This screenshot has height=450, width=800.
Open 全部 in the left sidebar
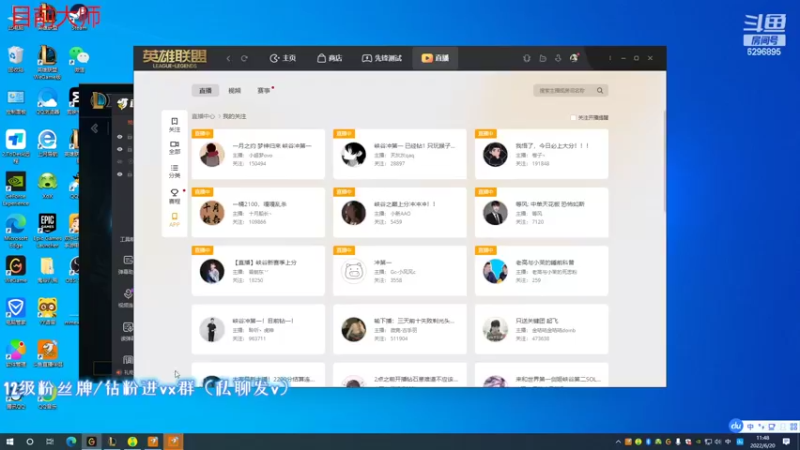[x=174, y=147]
